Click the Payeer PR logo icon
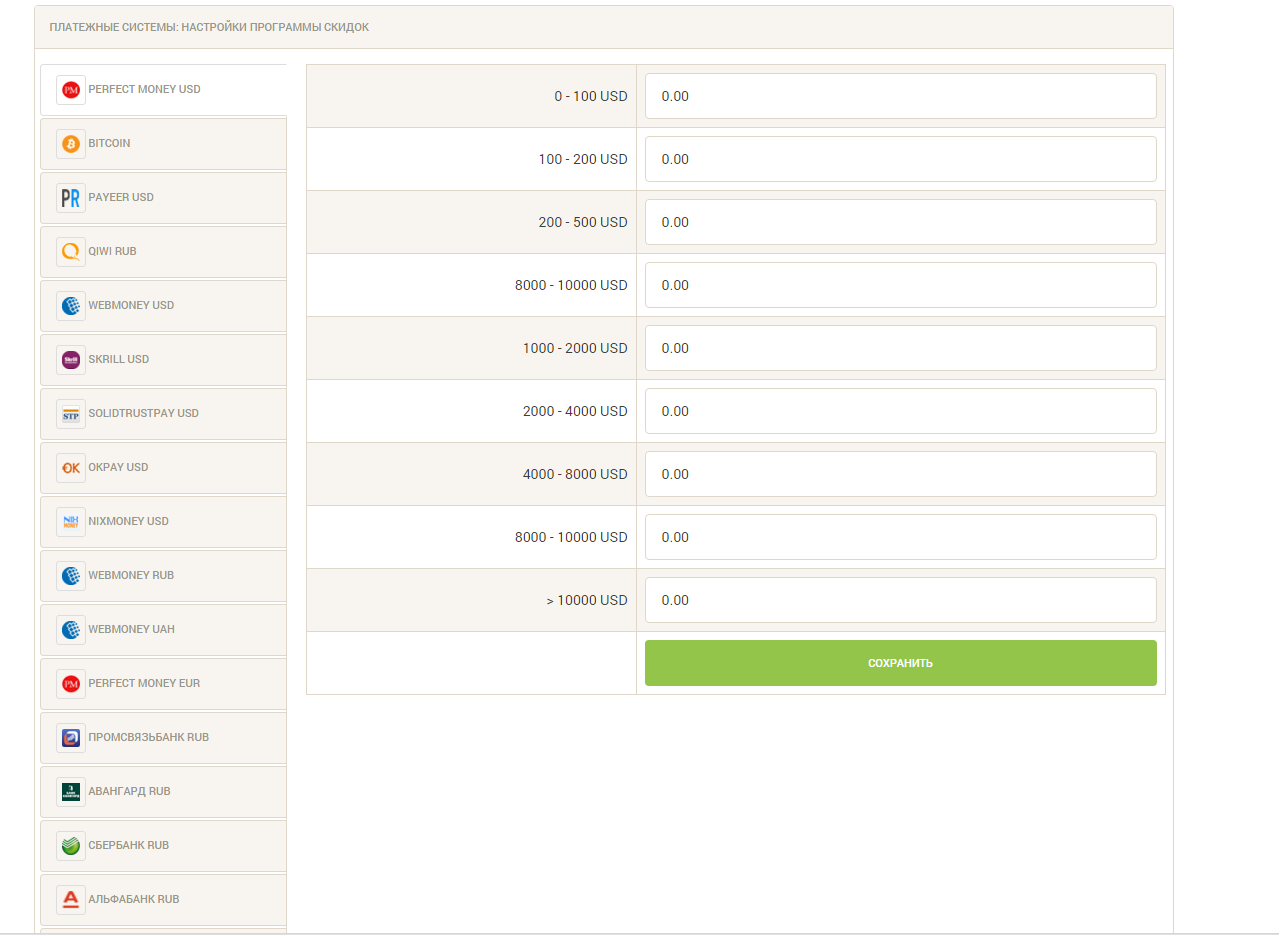Image resolution: width=1279 pixels, height=935 pixels. 71,198
